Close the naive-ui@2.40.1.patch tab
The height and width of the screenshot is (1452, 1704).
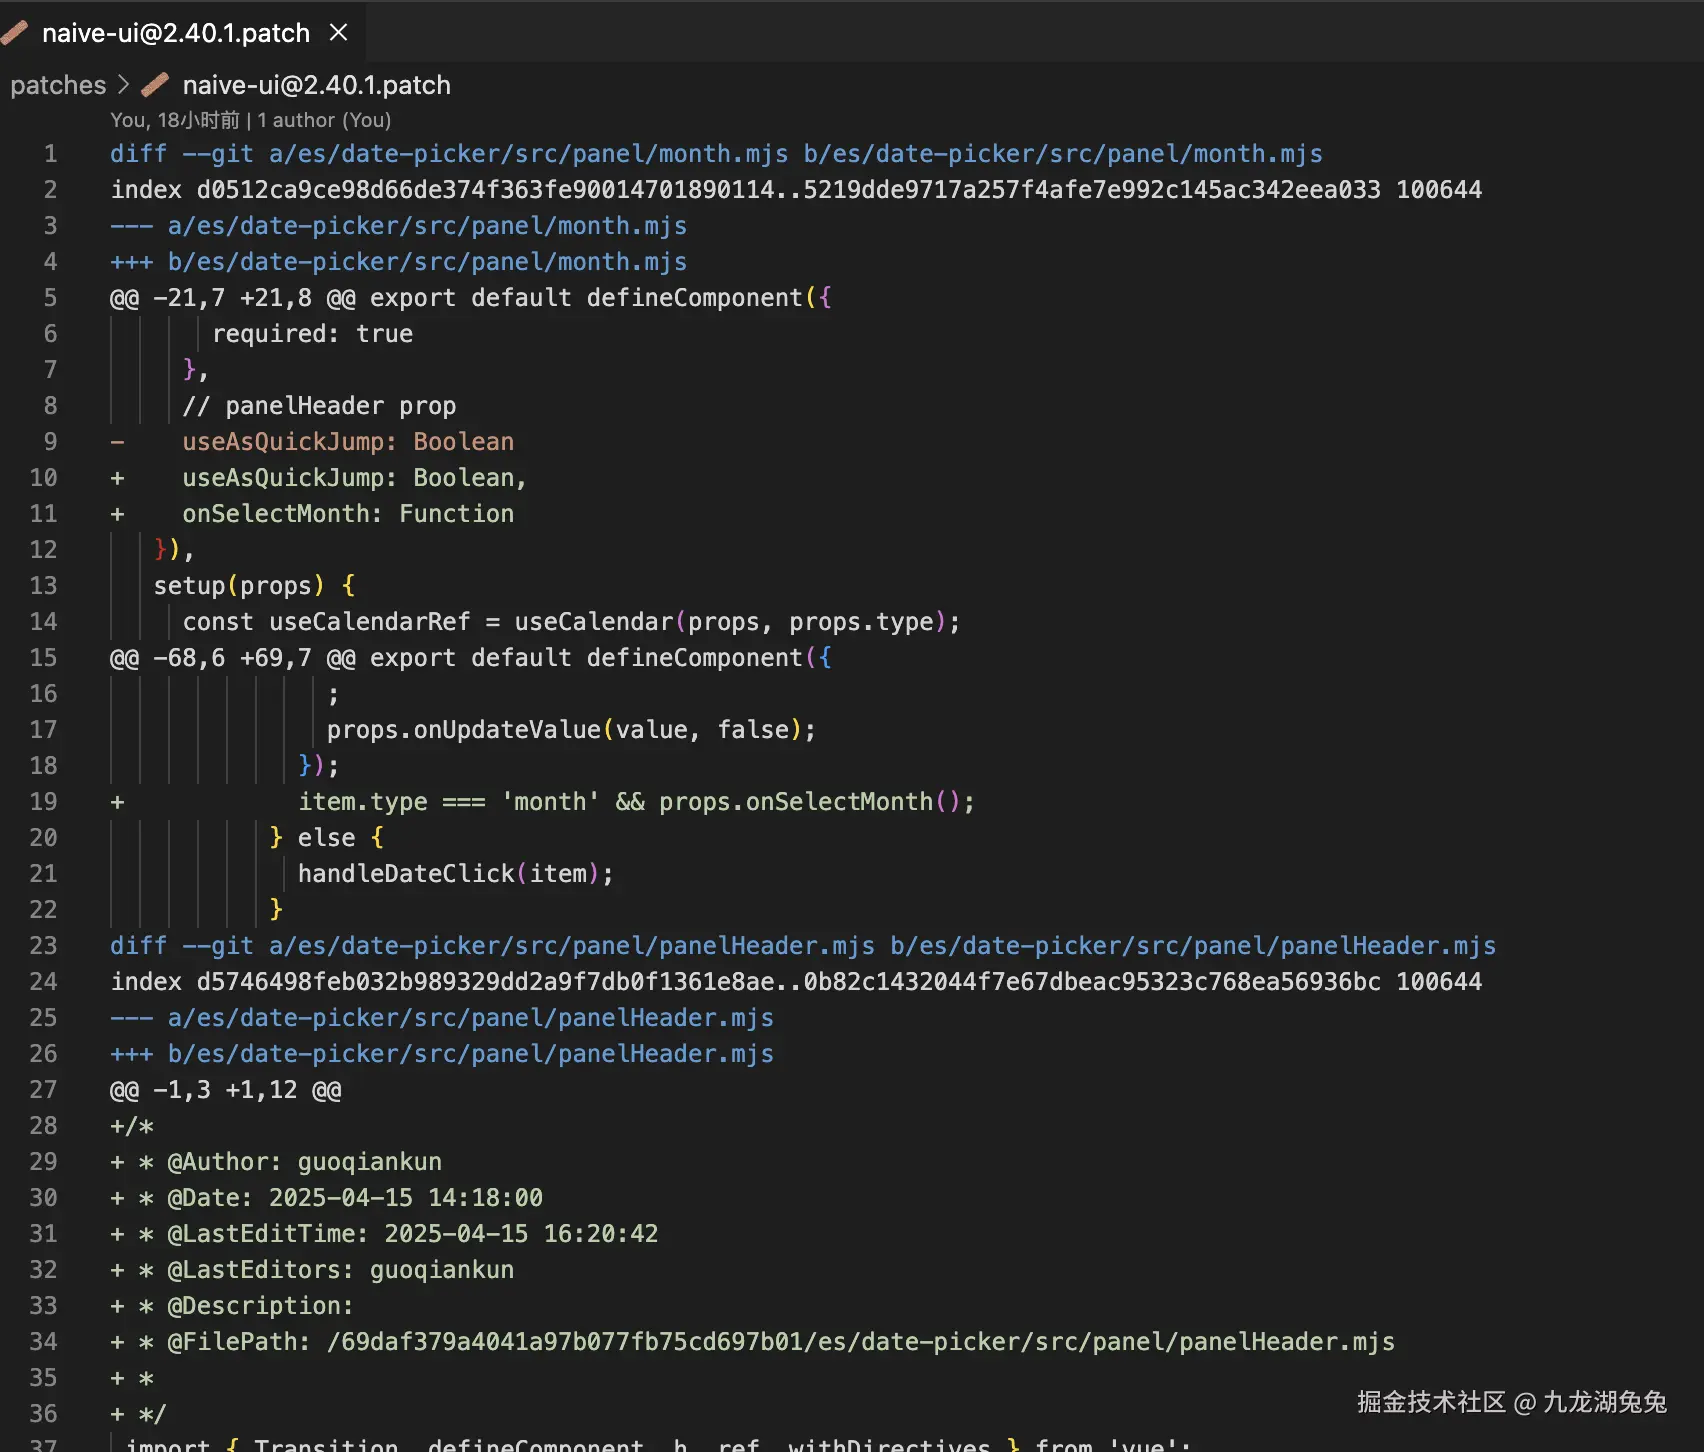point(338,33)
